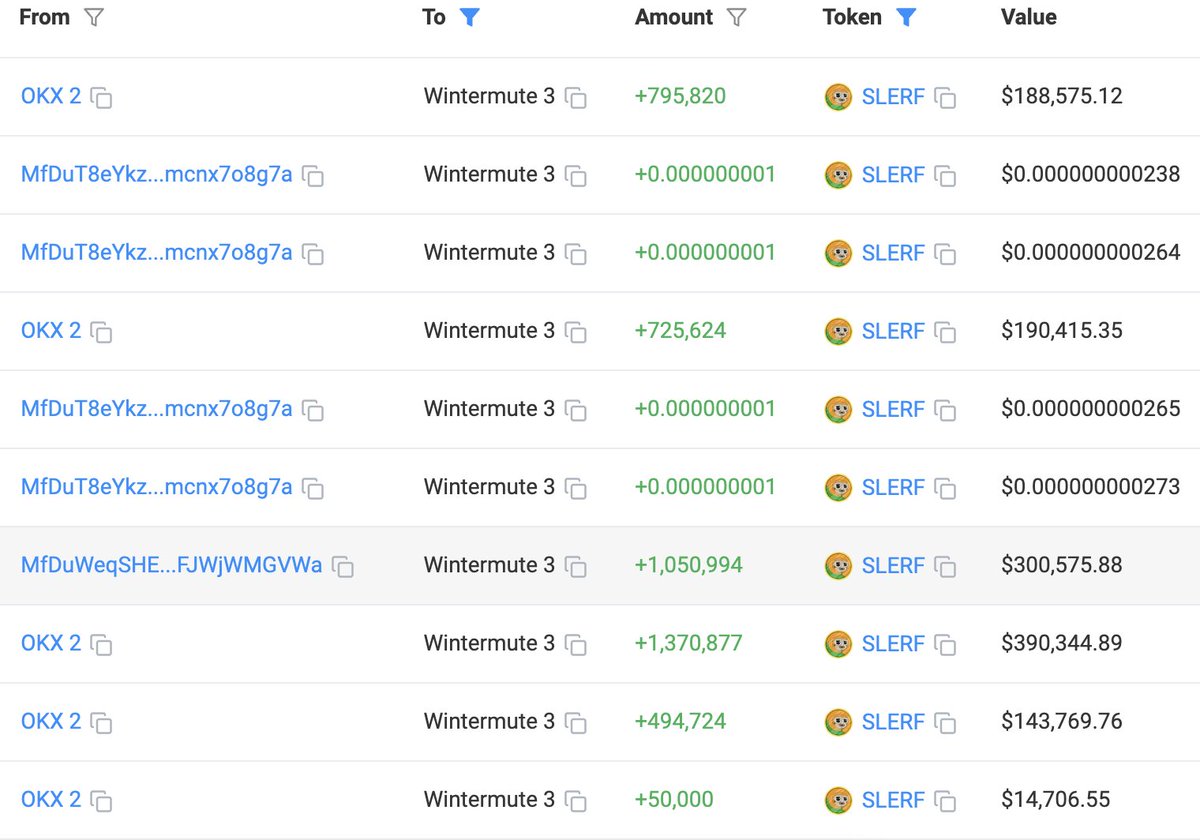Copy SLERF token address in the $390,344.89 row

point(945,644)
